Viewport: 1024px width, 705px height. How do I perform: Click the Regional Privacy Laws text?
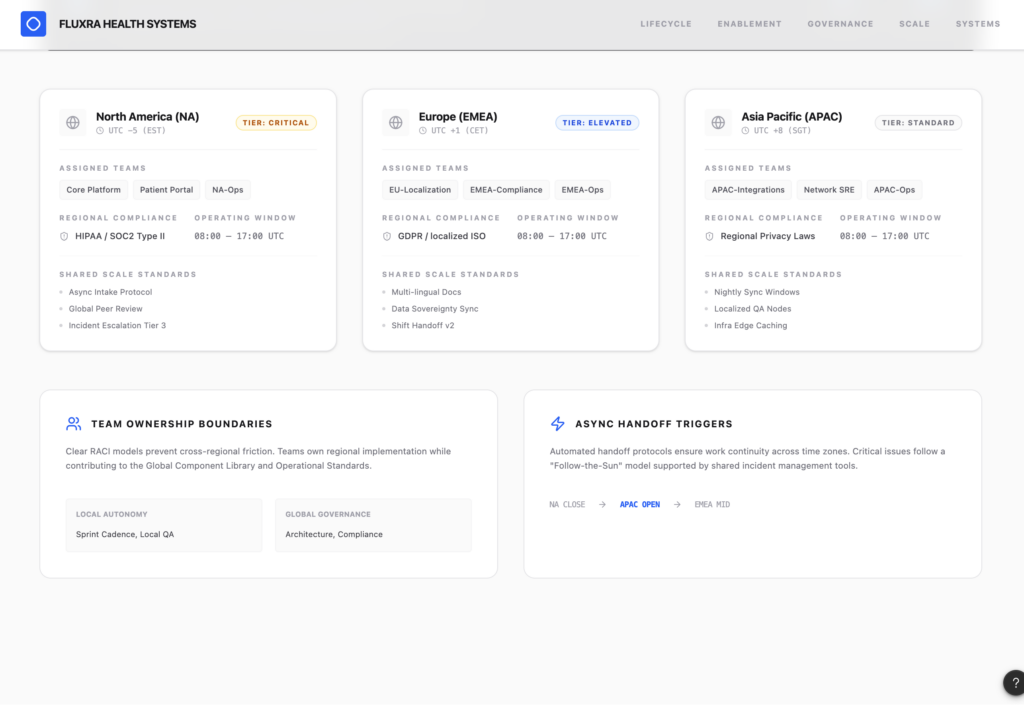click(x=768, y=236)
